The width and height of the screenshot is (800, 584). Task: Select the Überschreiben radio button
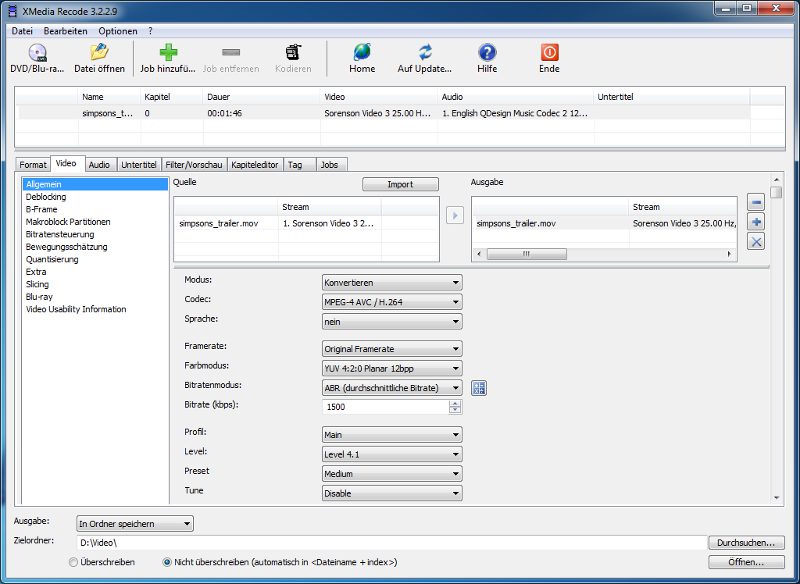coord(73,562)
